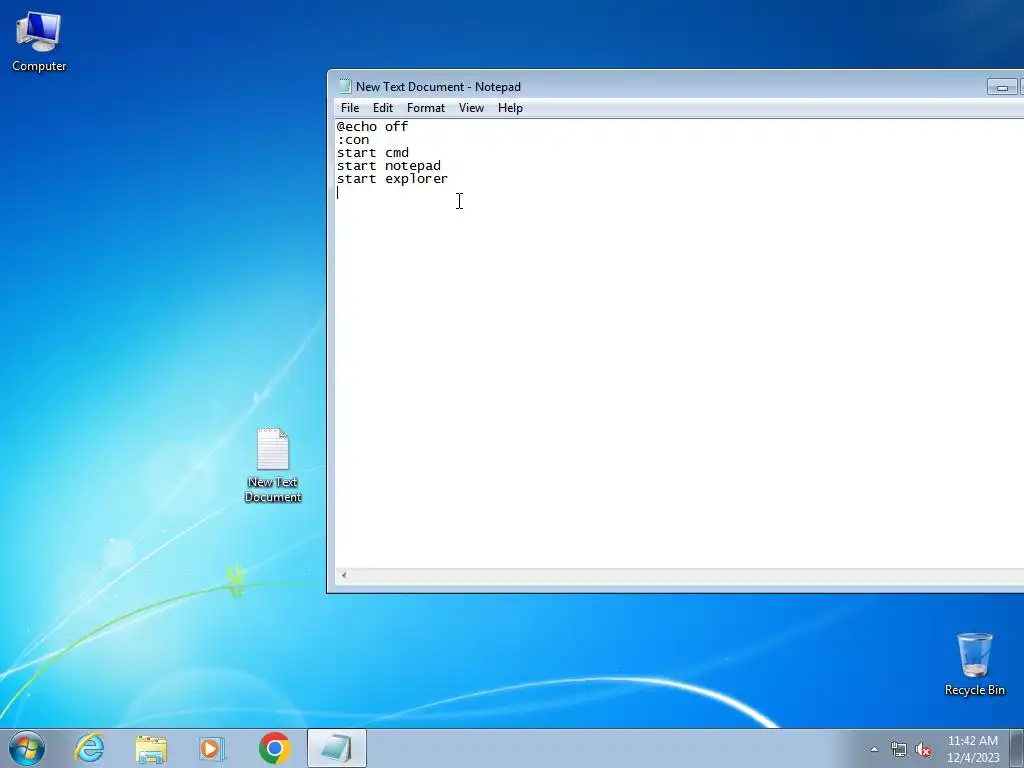This screenshot has height=768, width=1024.
Task: Click the Notepad icon in the title bar
Action: (x=344, y=86)
